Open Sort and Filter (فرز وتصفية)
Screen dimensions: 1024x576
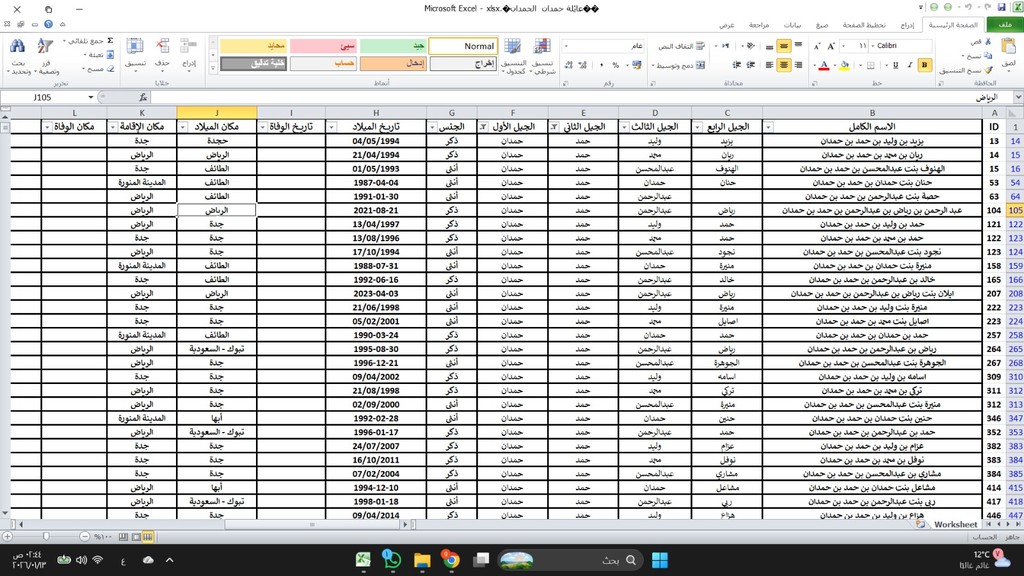(46, 56)
